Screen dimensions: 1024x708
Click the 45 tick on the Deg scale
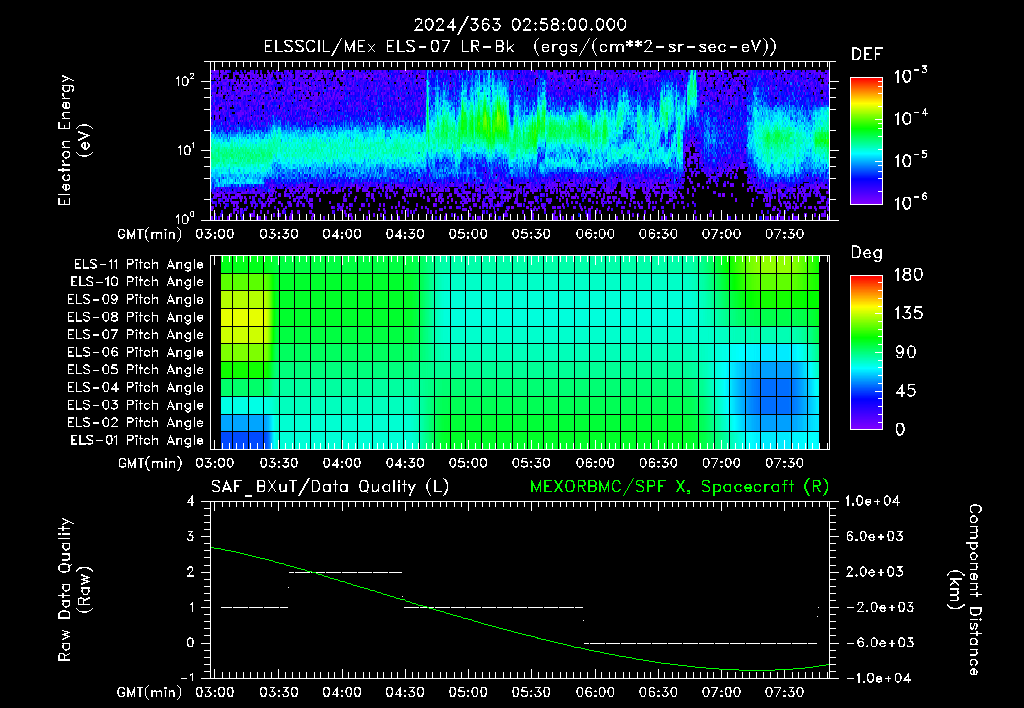[x=905, y=391]
